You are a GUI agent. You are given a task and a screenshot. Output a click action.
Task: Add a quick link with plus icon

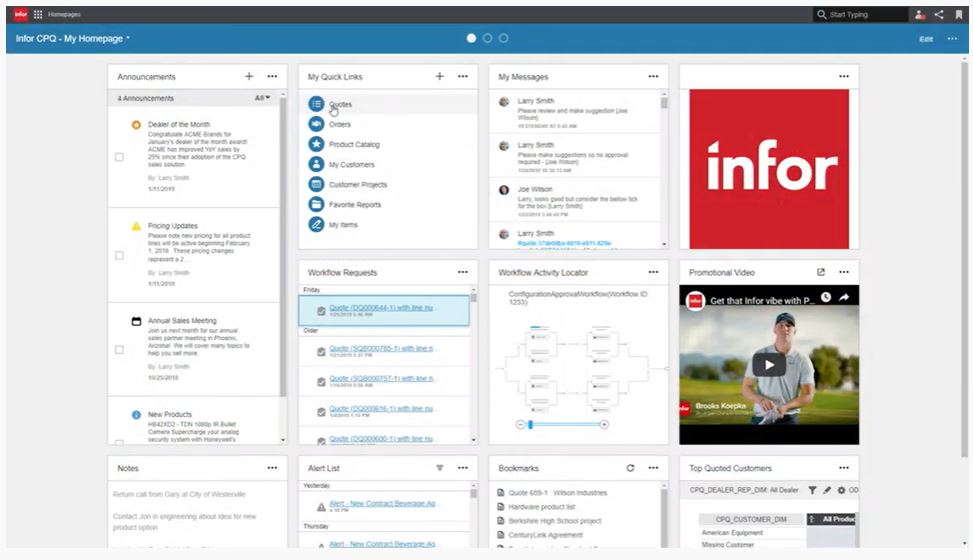[439, 76]
